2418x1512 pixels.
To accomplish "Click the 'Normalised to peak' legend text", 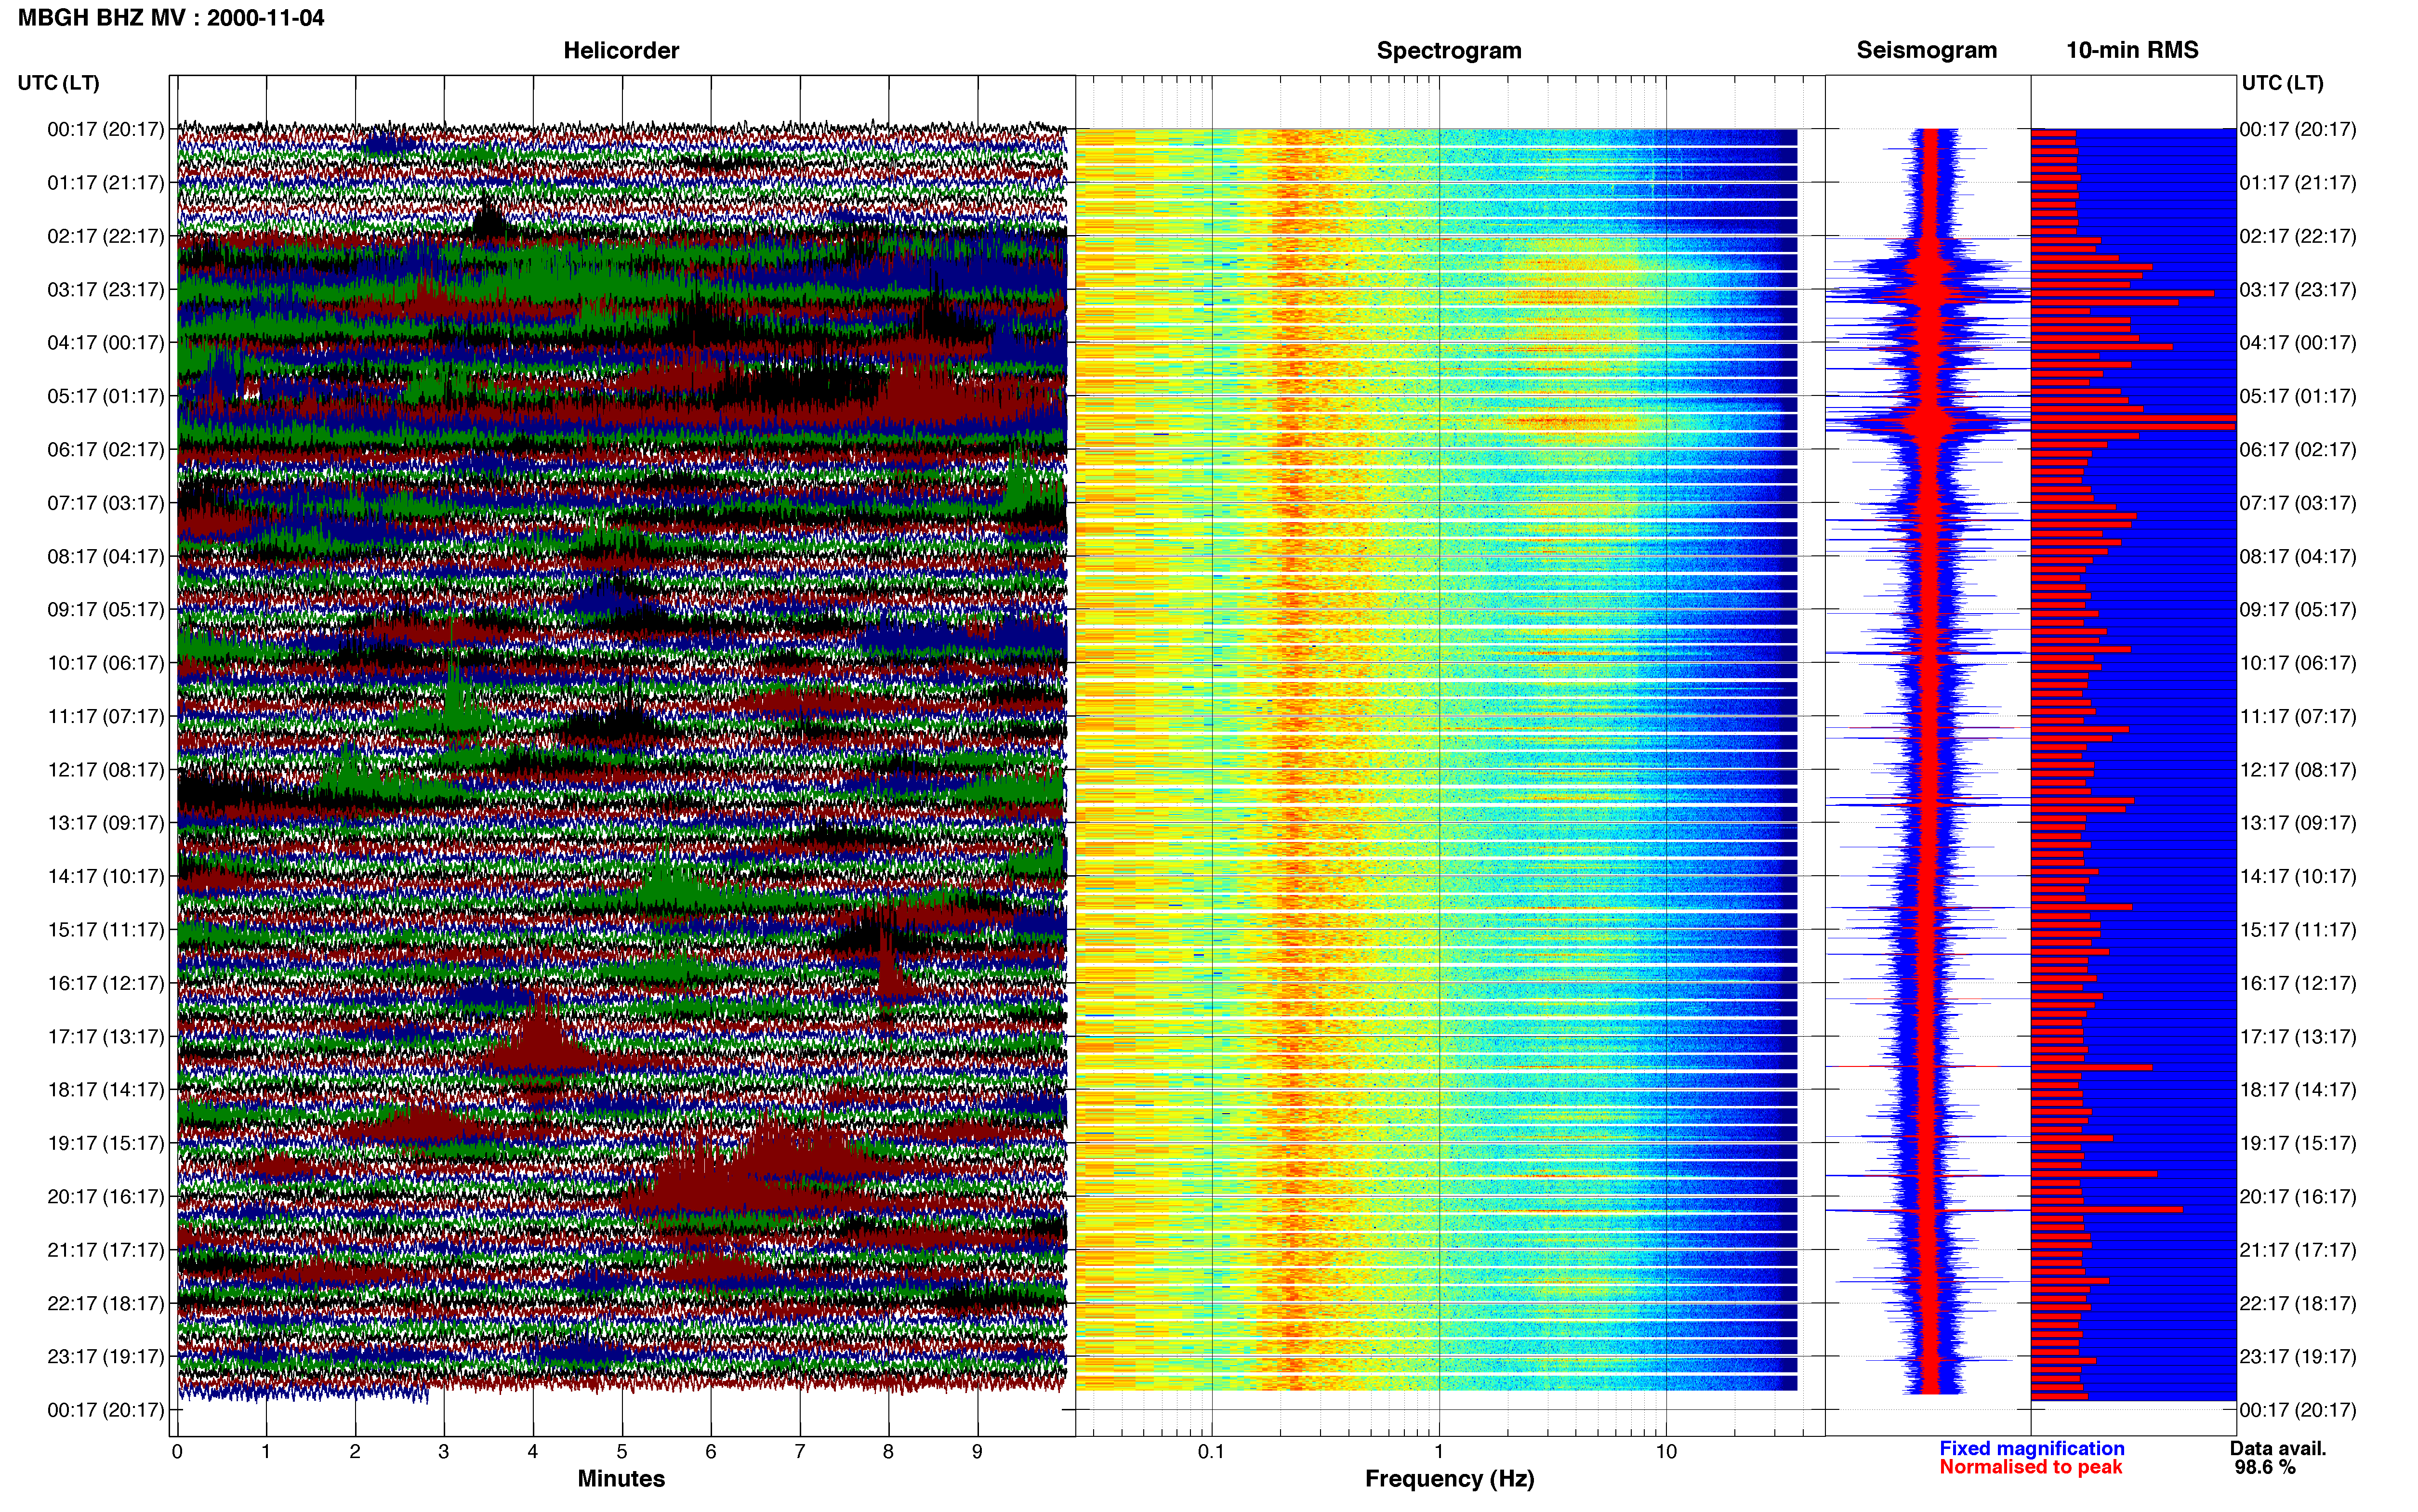I will pyautogui.click(x=2030, y=1467).
